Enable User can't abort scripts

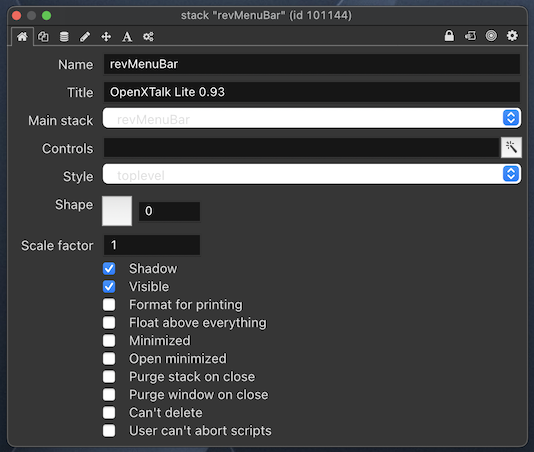[109, 431]
